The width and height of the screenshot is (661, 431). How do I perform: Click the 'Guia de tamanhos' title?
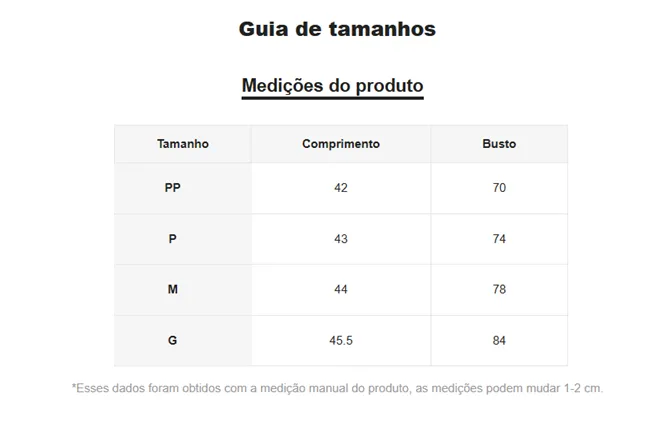[337, 29]
